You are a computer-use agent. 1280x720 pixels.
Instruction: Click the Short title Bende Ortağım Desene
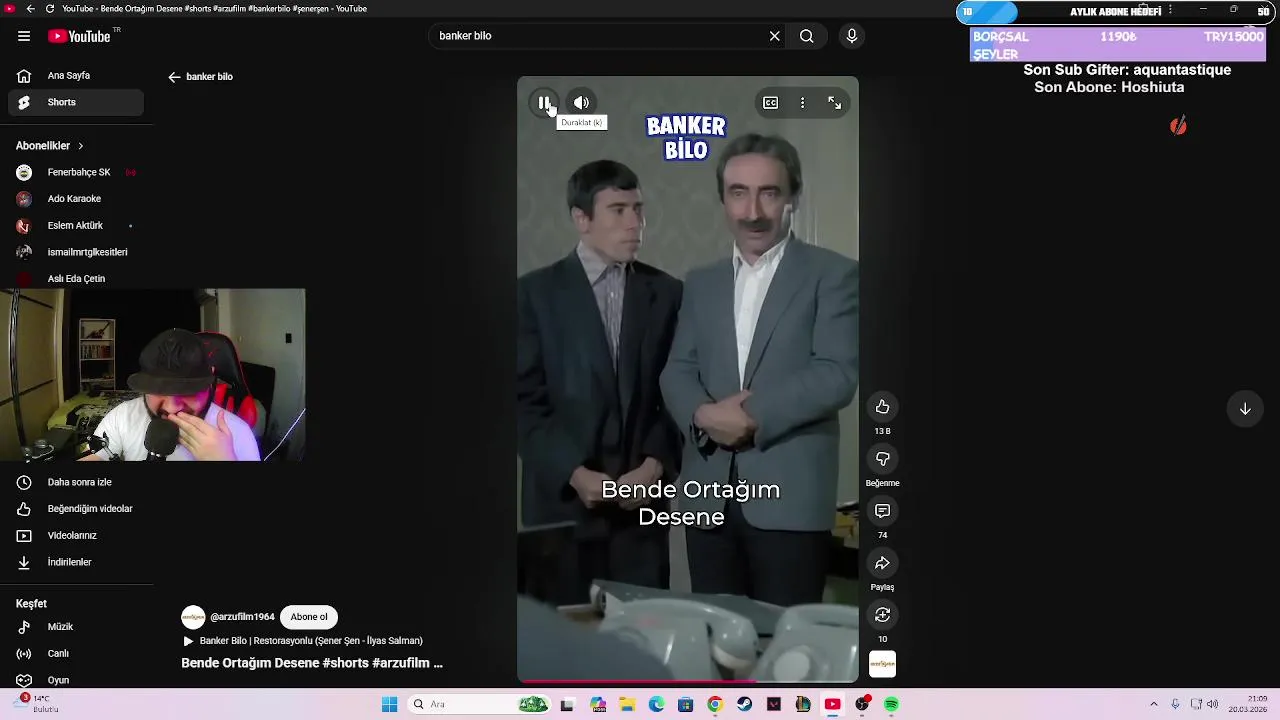tap(312, 663)
